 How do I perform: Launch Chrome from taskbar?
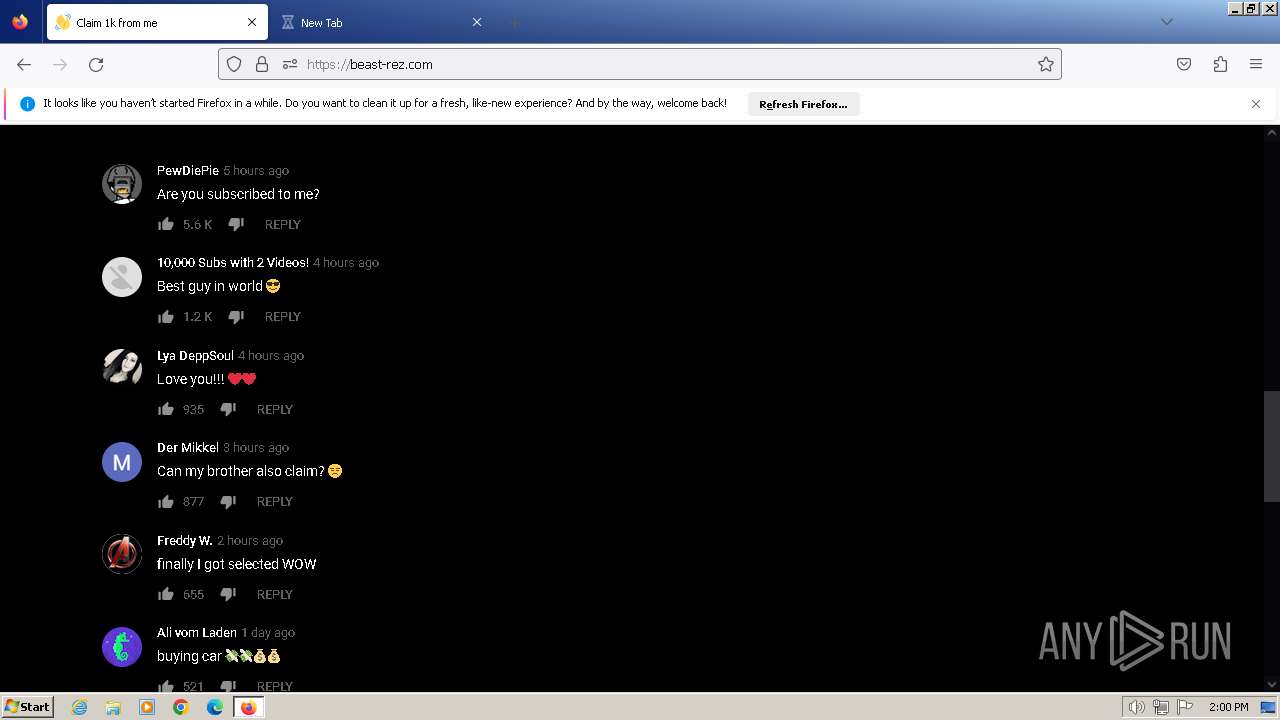tap(181, 707)
